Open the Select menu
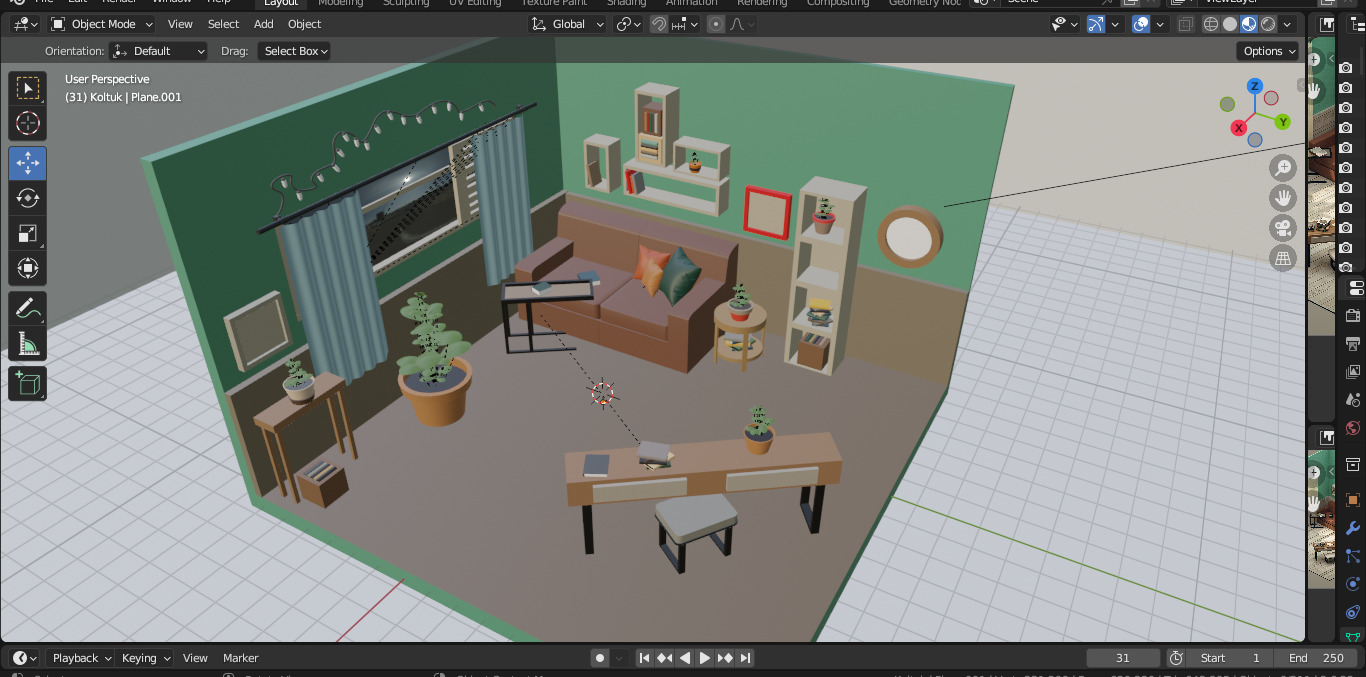 click(223, 24)
